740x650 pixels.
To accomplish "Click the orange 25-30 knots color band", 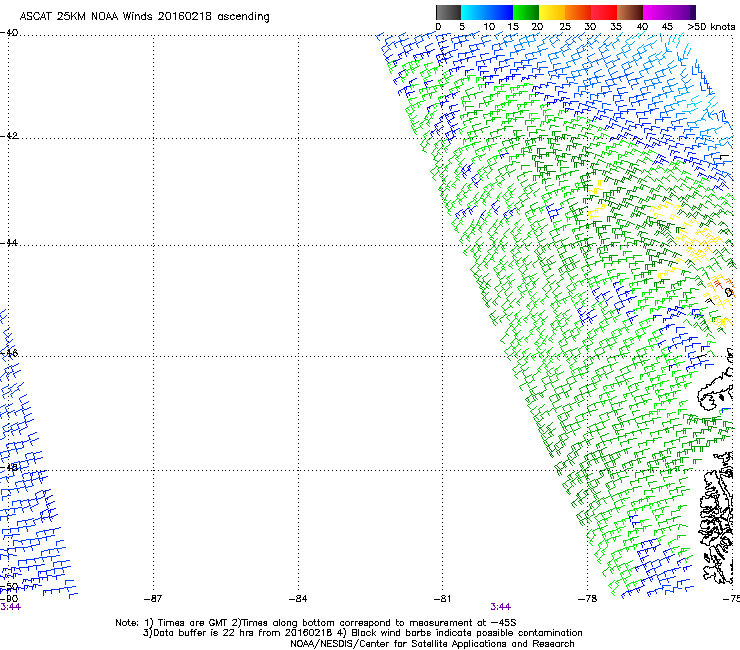I will pos(578,12).
